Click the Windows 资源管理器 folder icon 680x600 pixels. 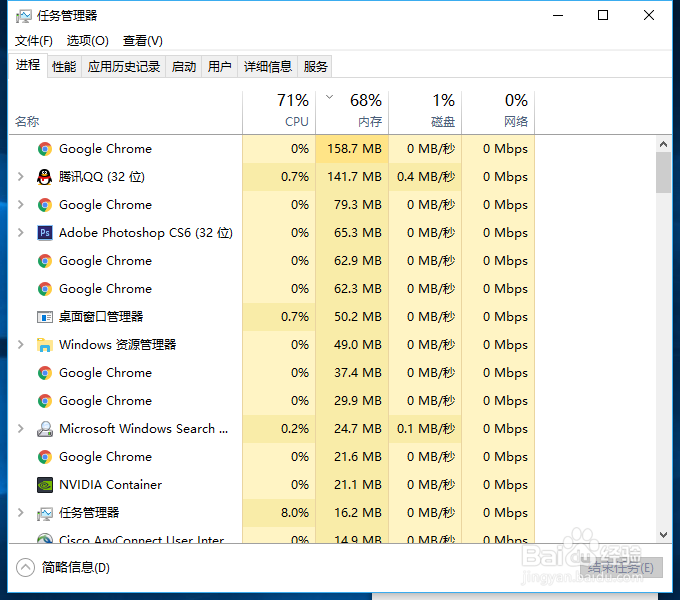pyautogui.click(x=45, y=345)
